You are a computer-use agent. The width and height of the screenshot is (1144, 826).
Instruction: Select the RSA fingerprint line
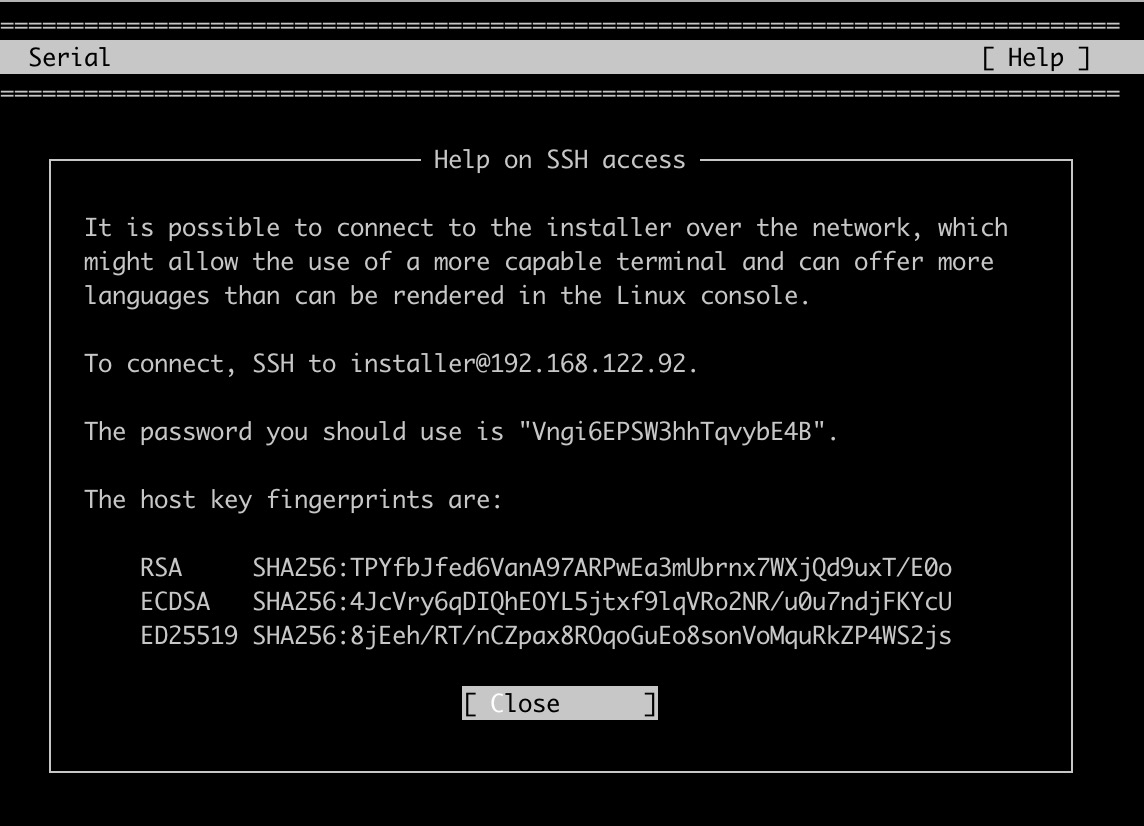(546, 568)
